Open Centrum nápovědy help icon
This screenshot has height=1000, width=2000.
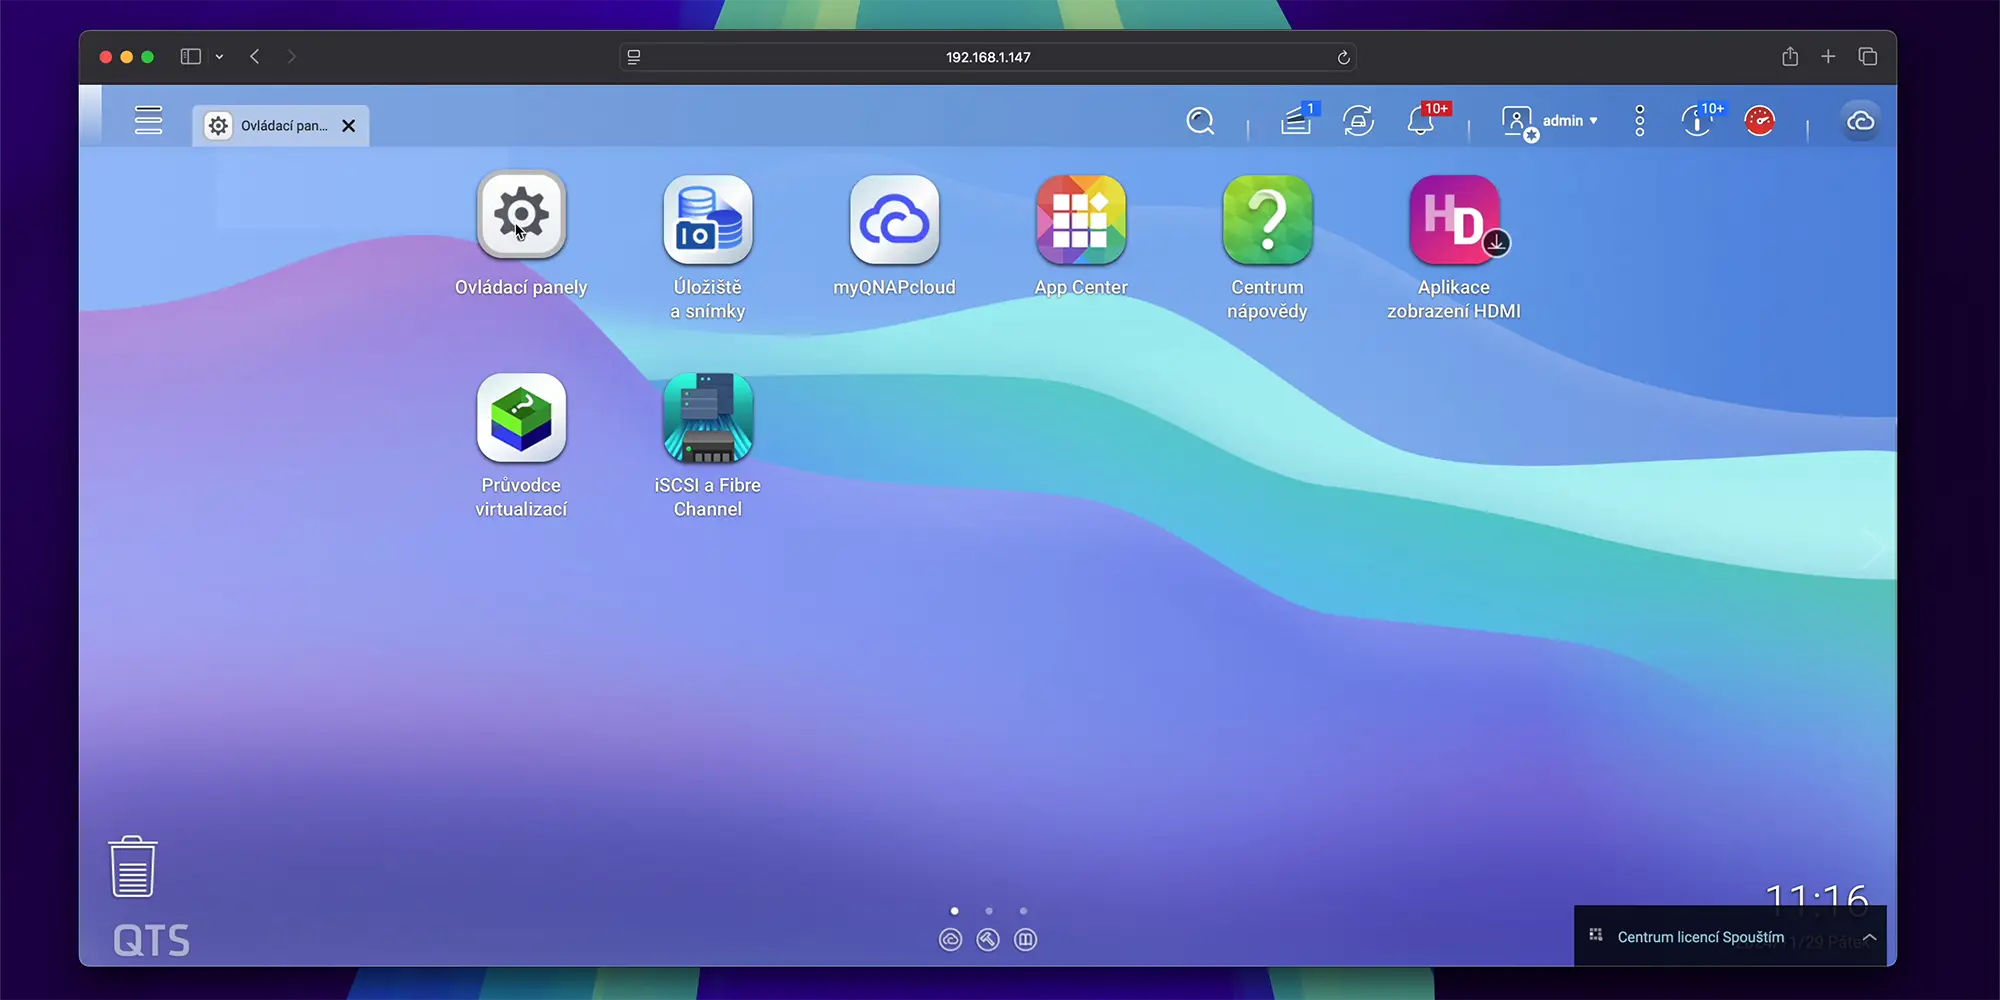point(1267,220)
